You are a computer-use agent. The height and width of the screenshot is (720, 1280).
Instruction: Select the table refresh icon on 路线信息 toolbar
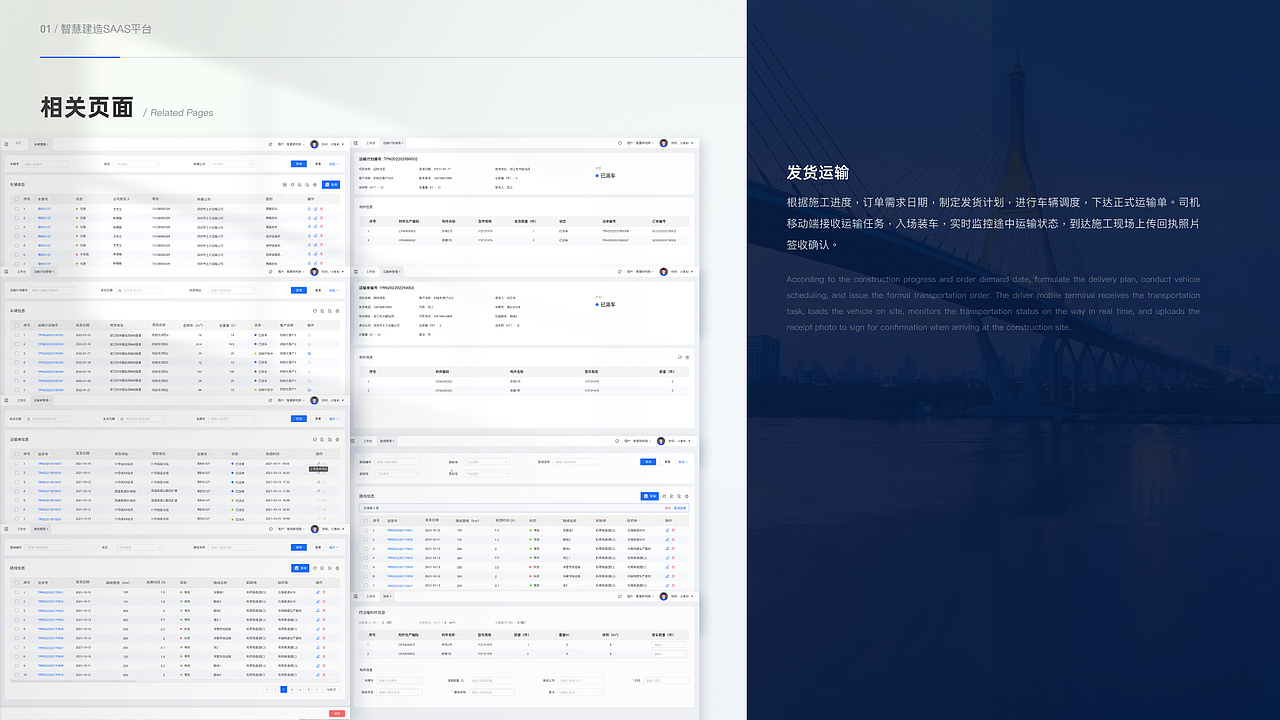pos(314,569)
